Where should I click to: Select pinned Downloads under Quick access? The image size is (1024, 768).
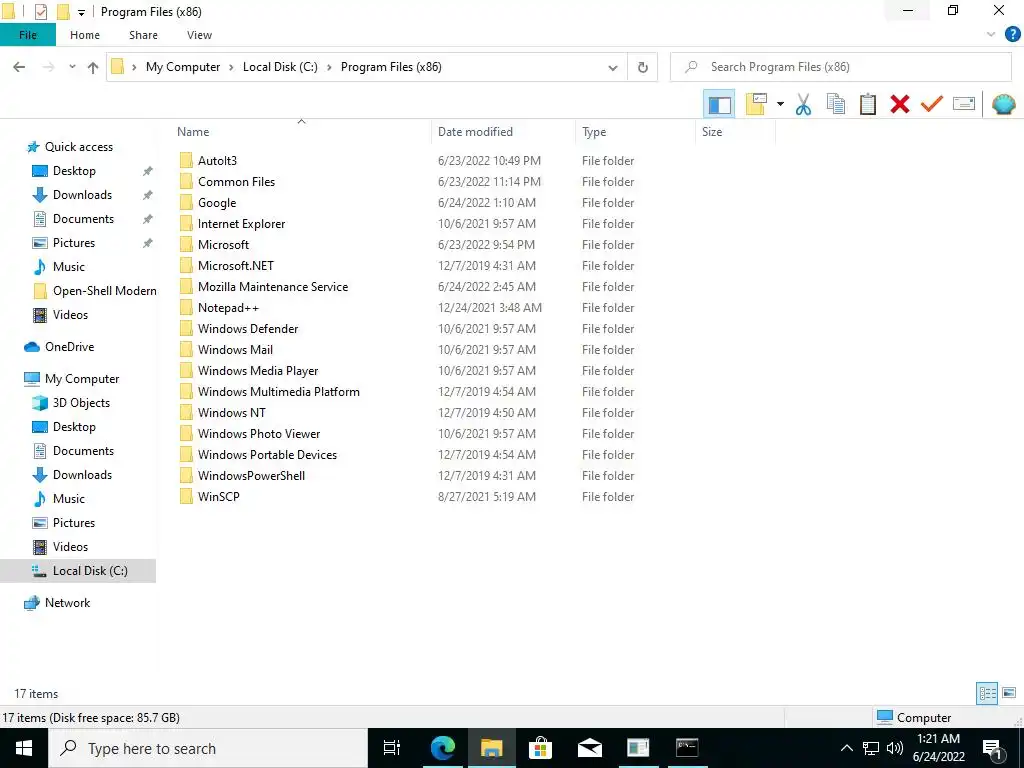[82, 195]
